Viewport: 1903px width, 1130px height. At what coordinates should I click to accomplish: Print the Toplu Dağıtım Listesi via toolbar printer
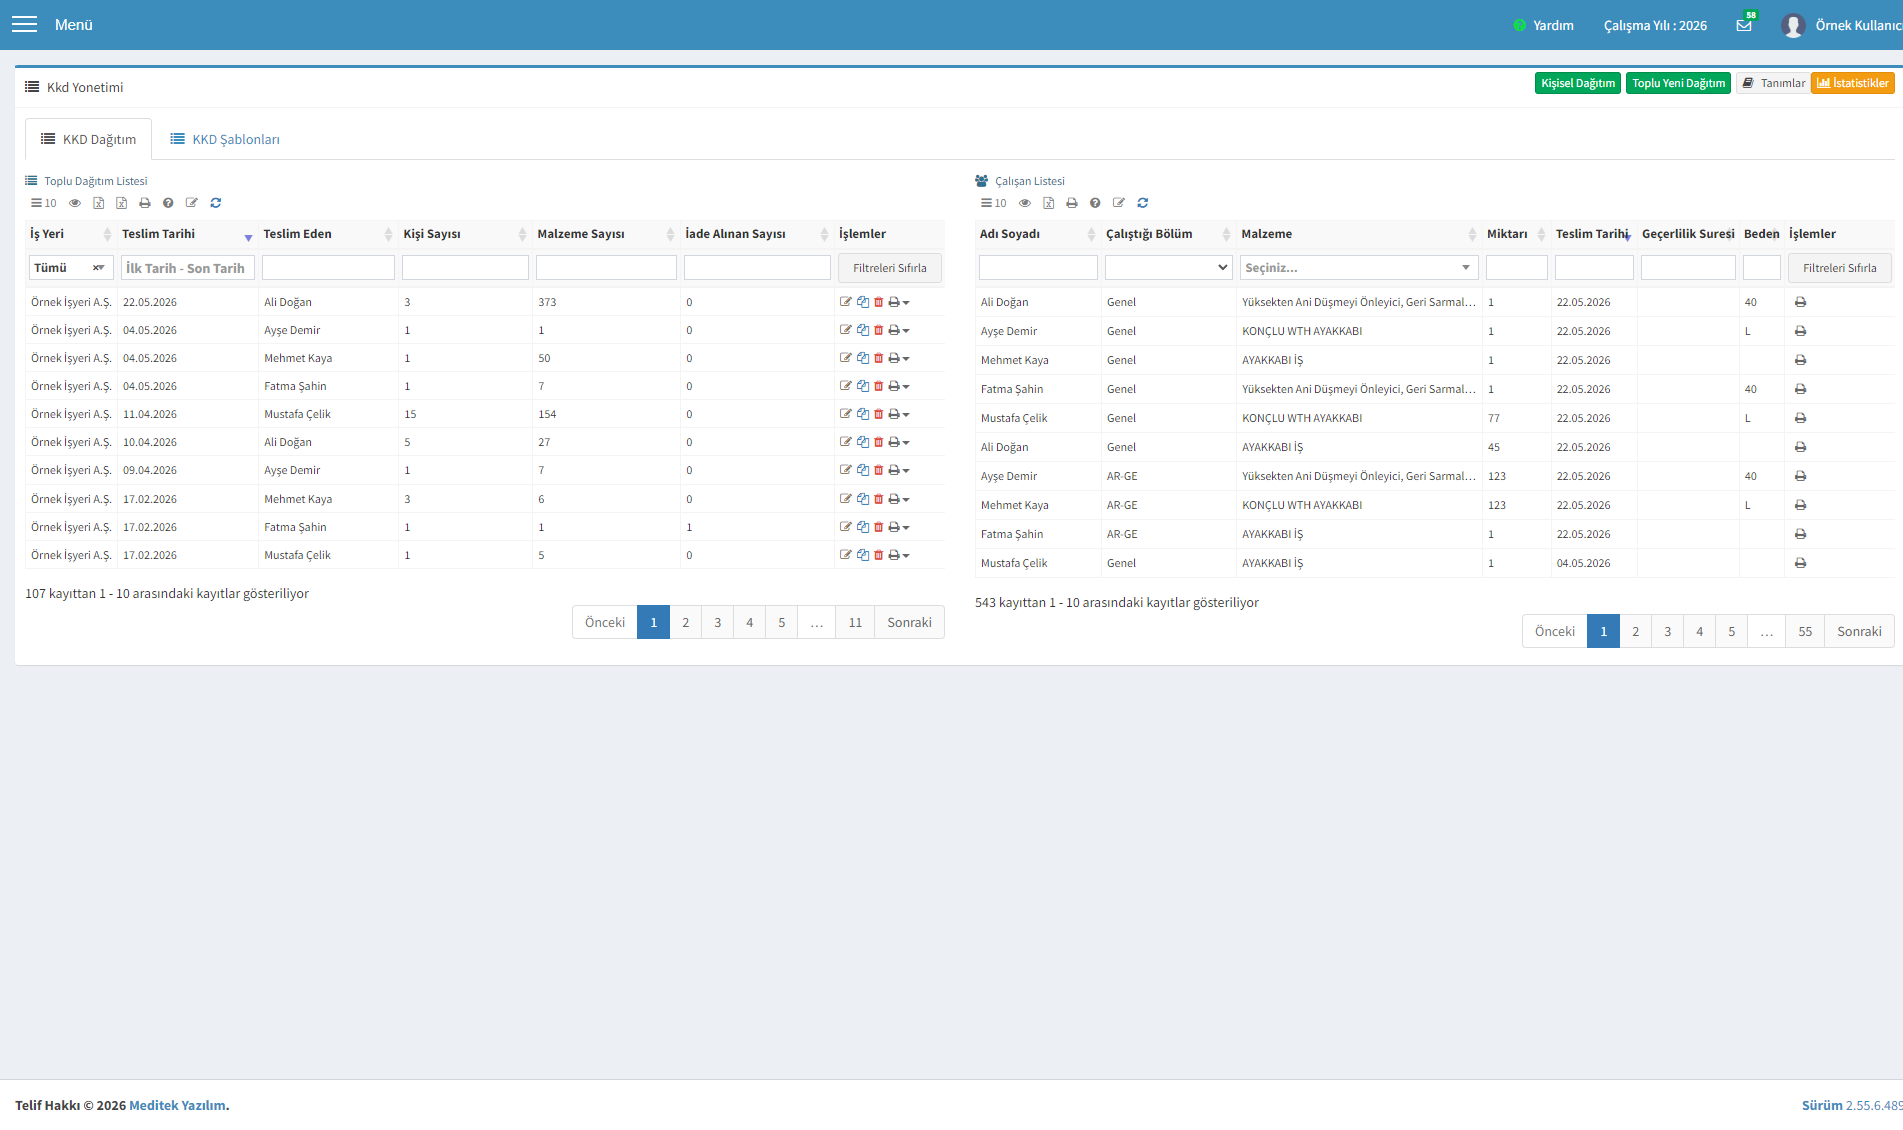[145, 203]
